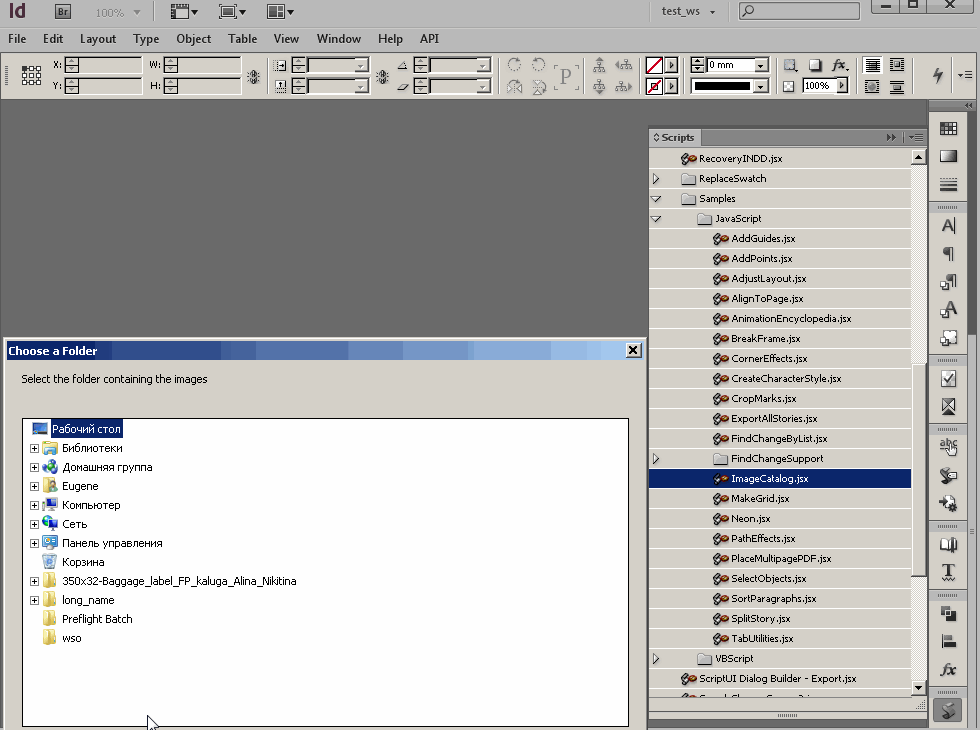This screenshot has height=730, width=980.
Task: Open the Paragraph panel icon in dock
Action: (x=948, y=254)
